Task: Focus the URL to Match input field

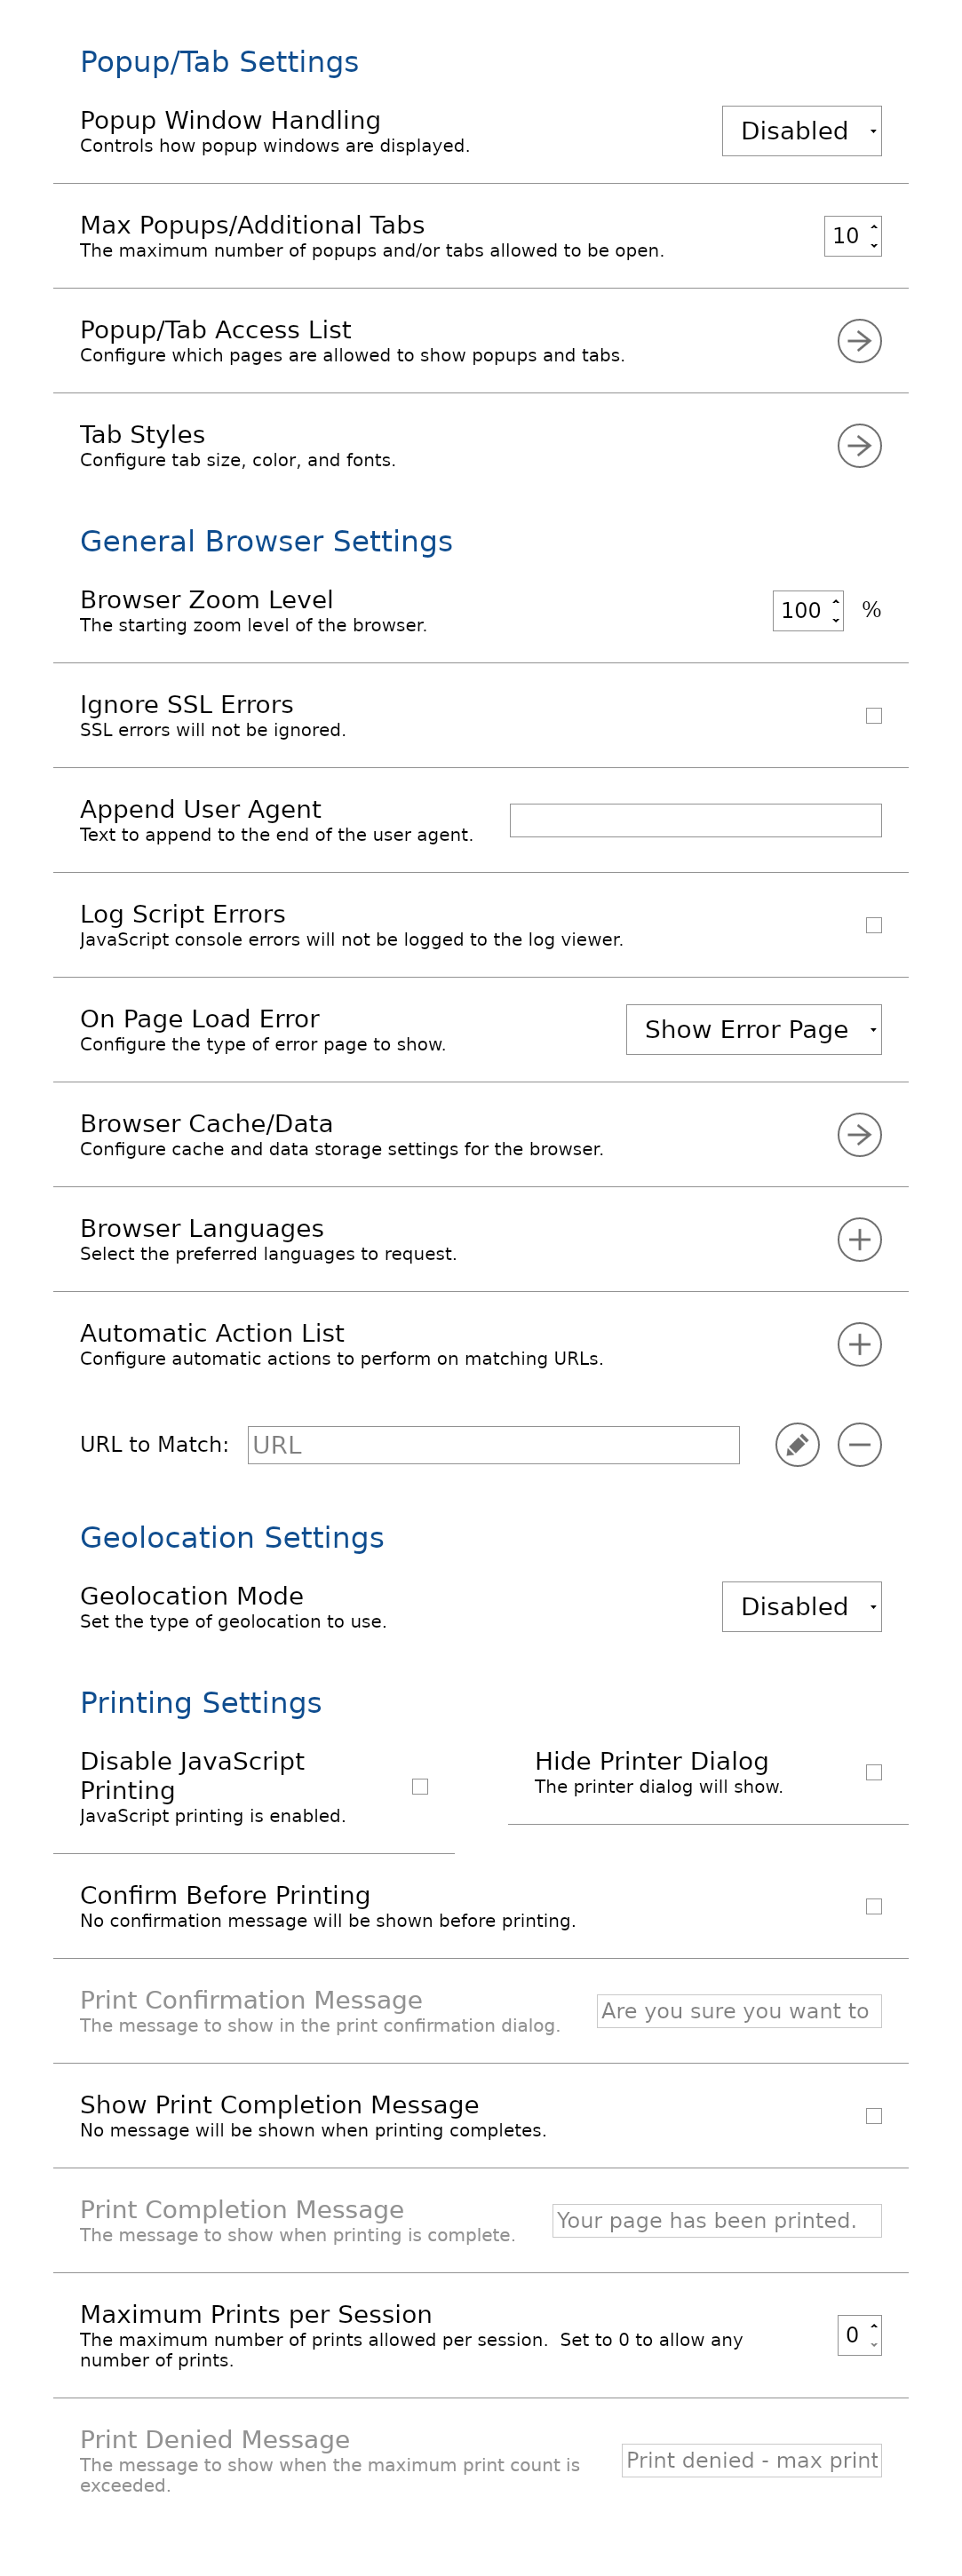Action: click(493, 1445)
